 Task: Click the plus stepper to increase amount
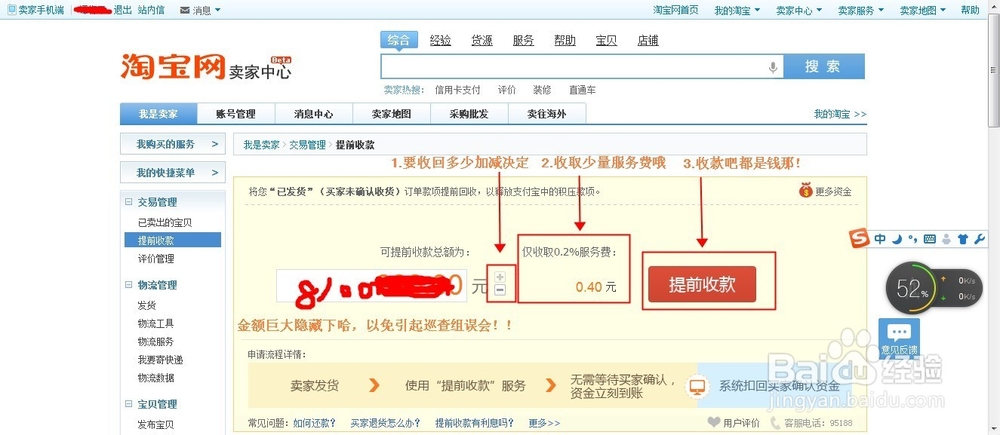point(500,277)
